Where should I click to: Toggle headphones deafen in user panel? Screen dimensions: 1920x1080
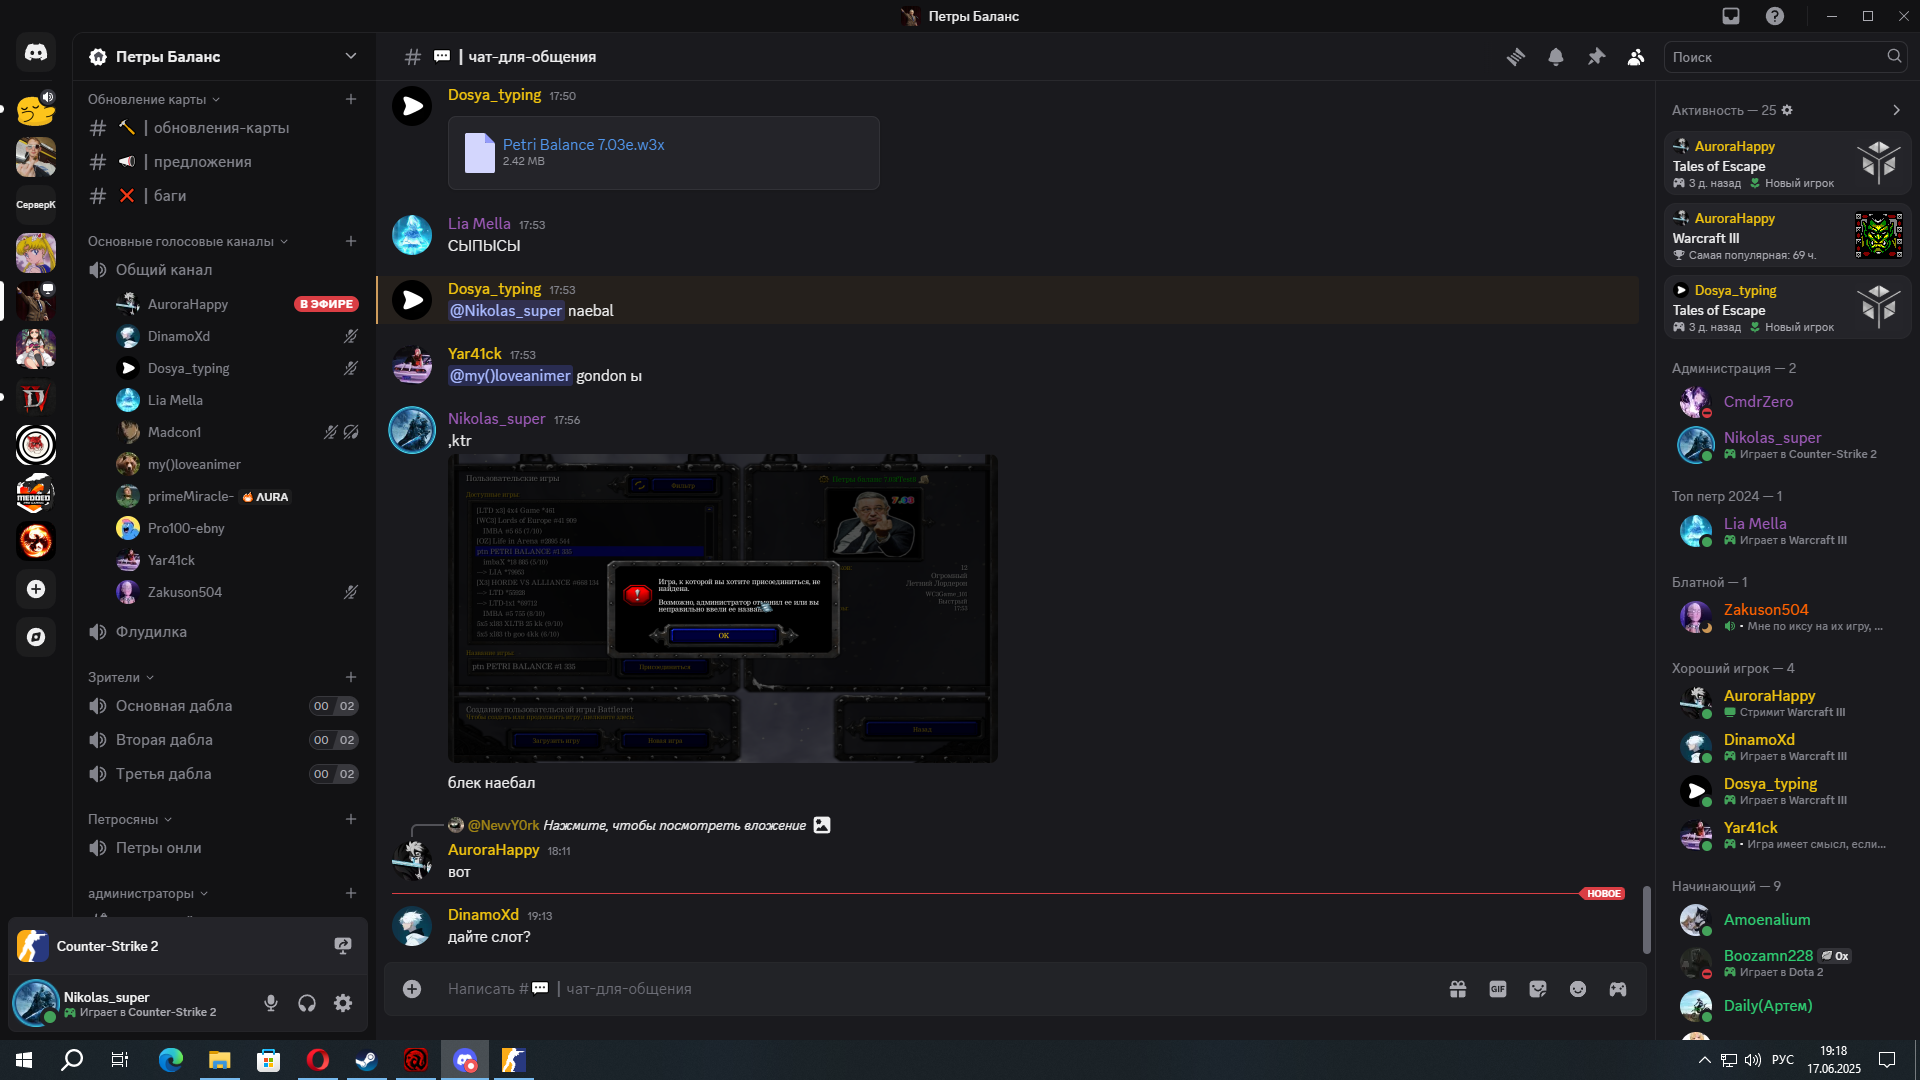pyautogui.click(x=307, y=1003)
